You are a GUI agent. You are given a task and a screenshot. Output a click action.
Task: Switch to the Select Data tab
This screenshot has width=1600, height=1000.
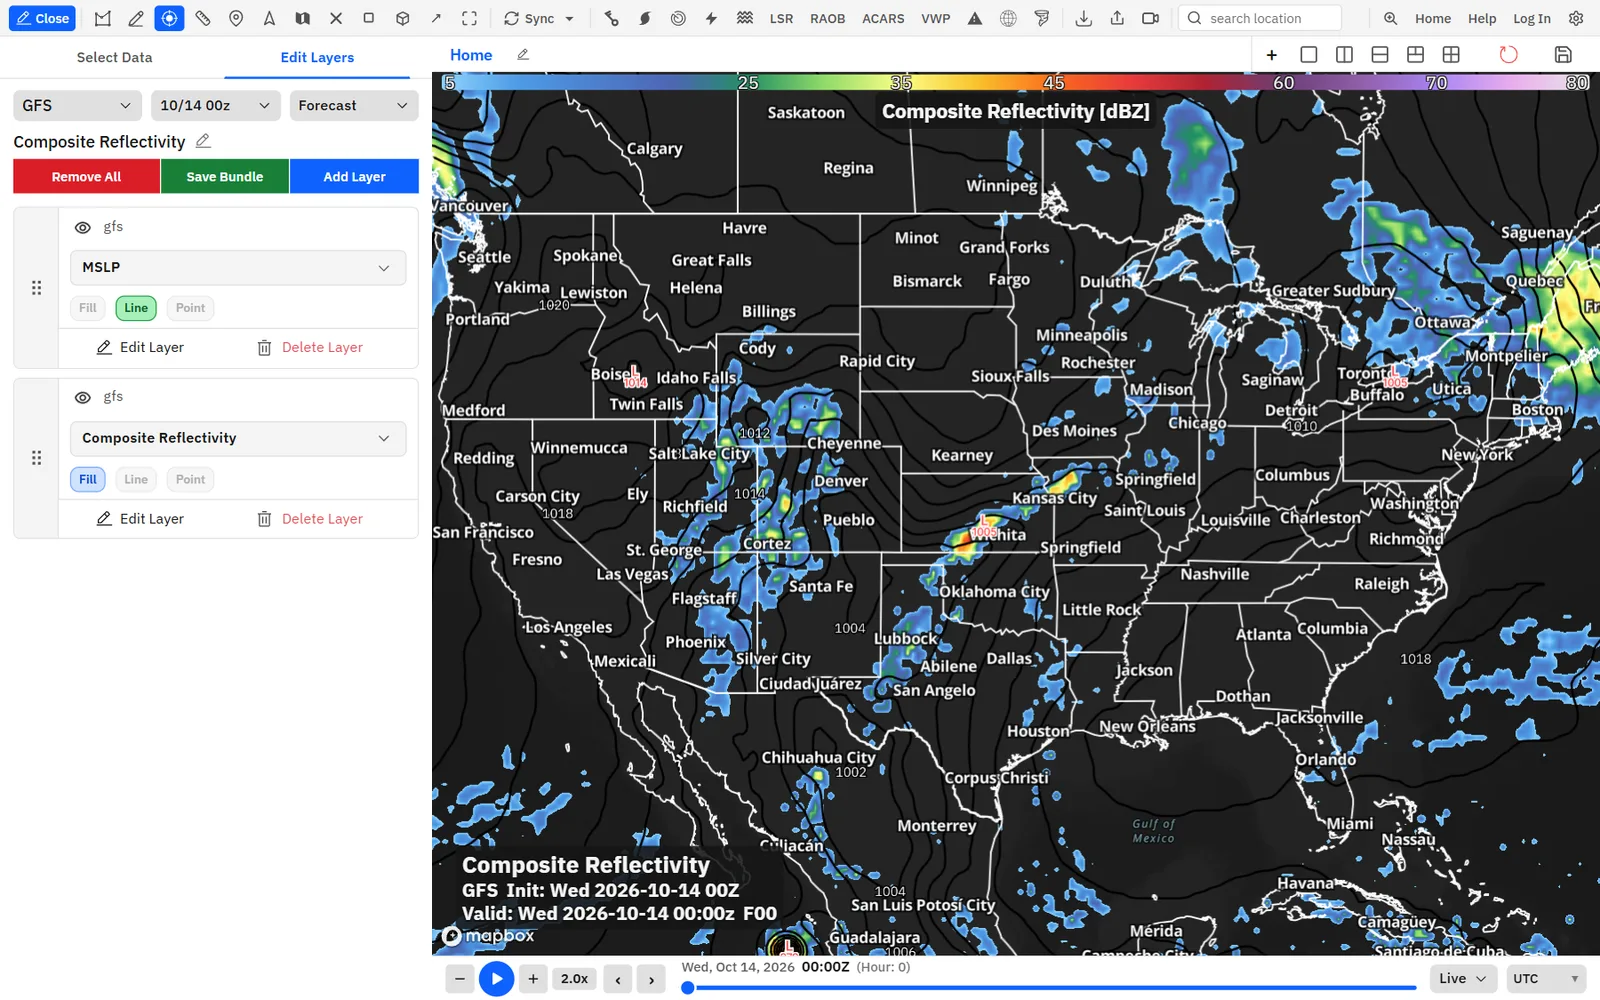(x=115, y=57)
